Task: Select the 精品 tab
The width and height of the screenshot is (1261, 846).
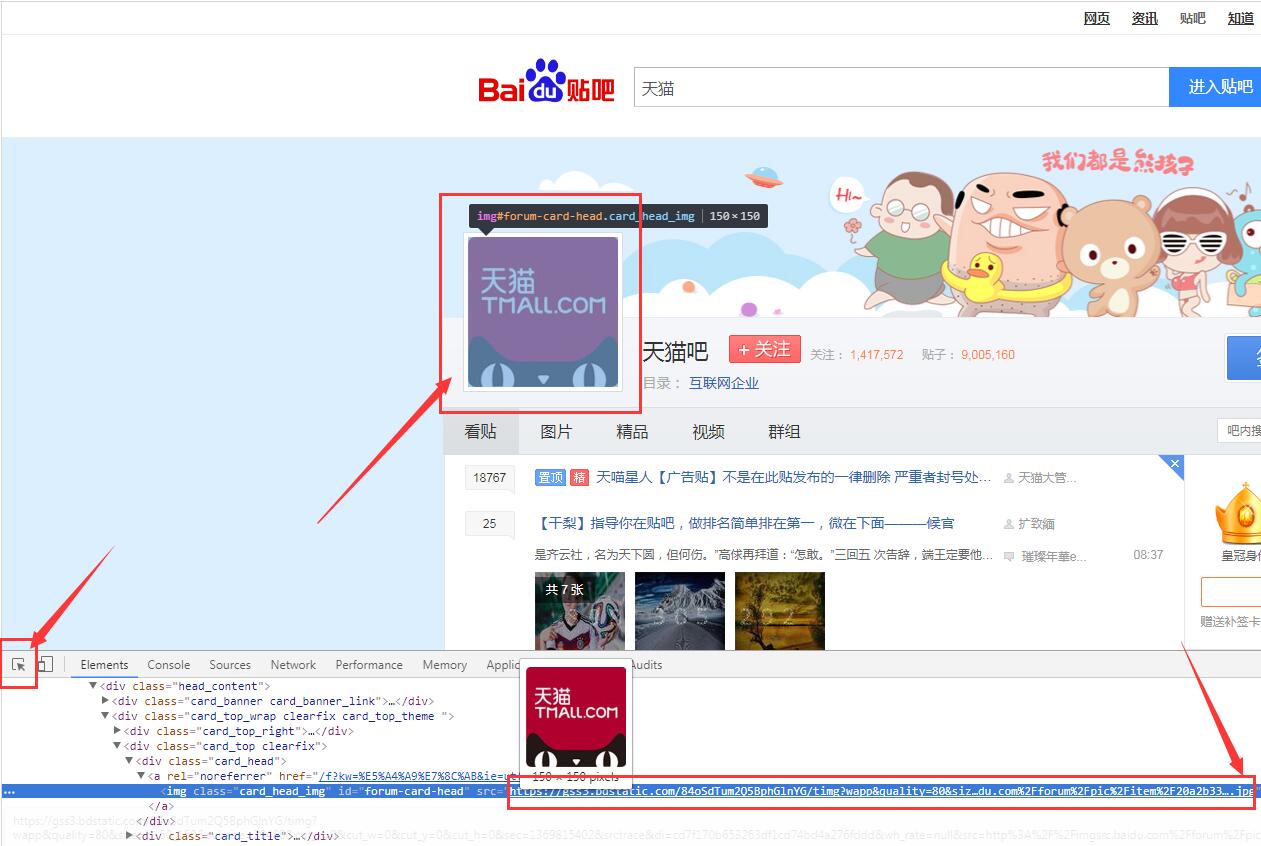Action: (x=632, y=432)
